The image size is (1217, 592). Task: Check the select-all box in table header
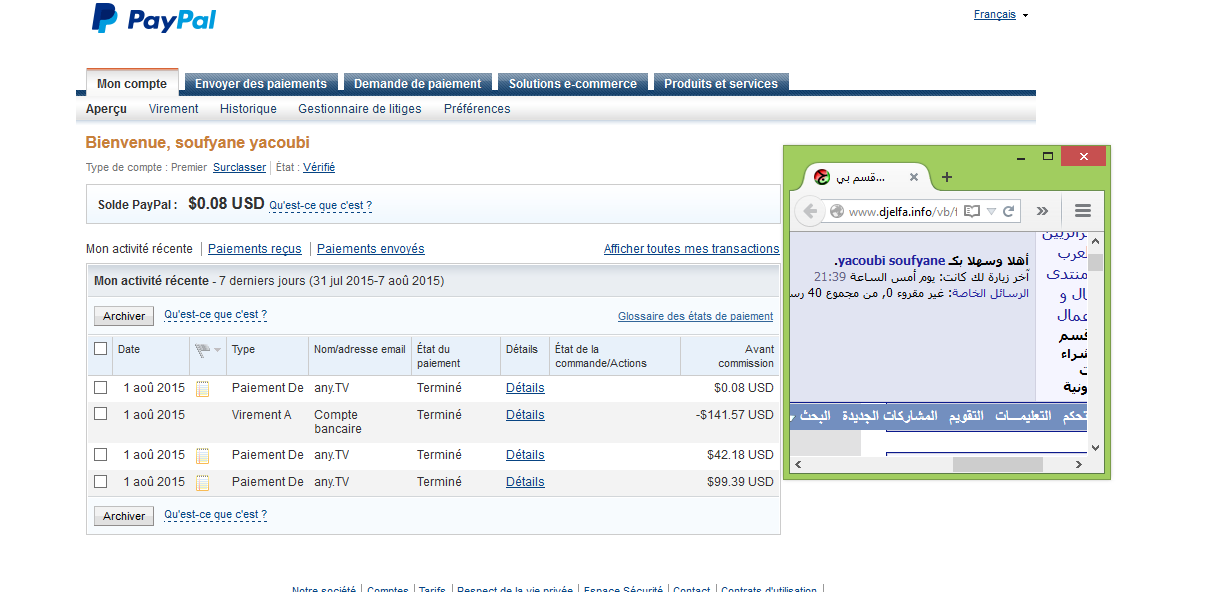coord(100,349)
